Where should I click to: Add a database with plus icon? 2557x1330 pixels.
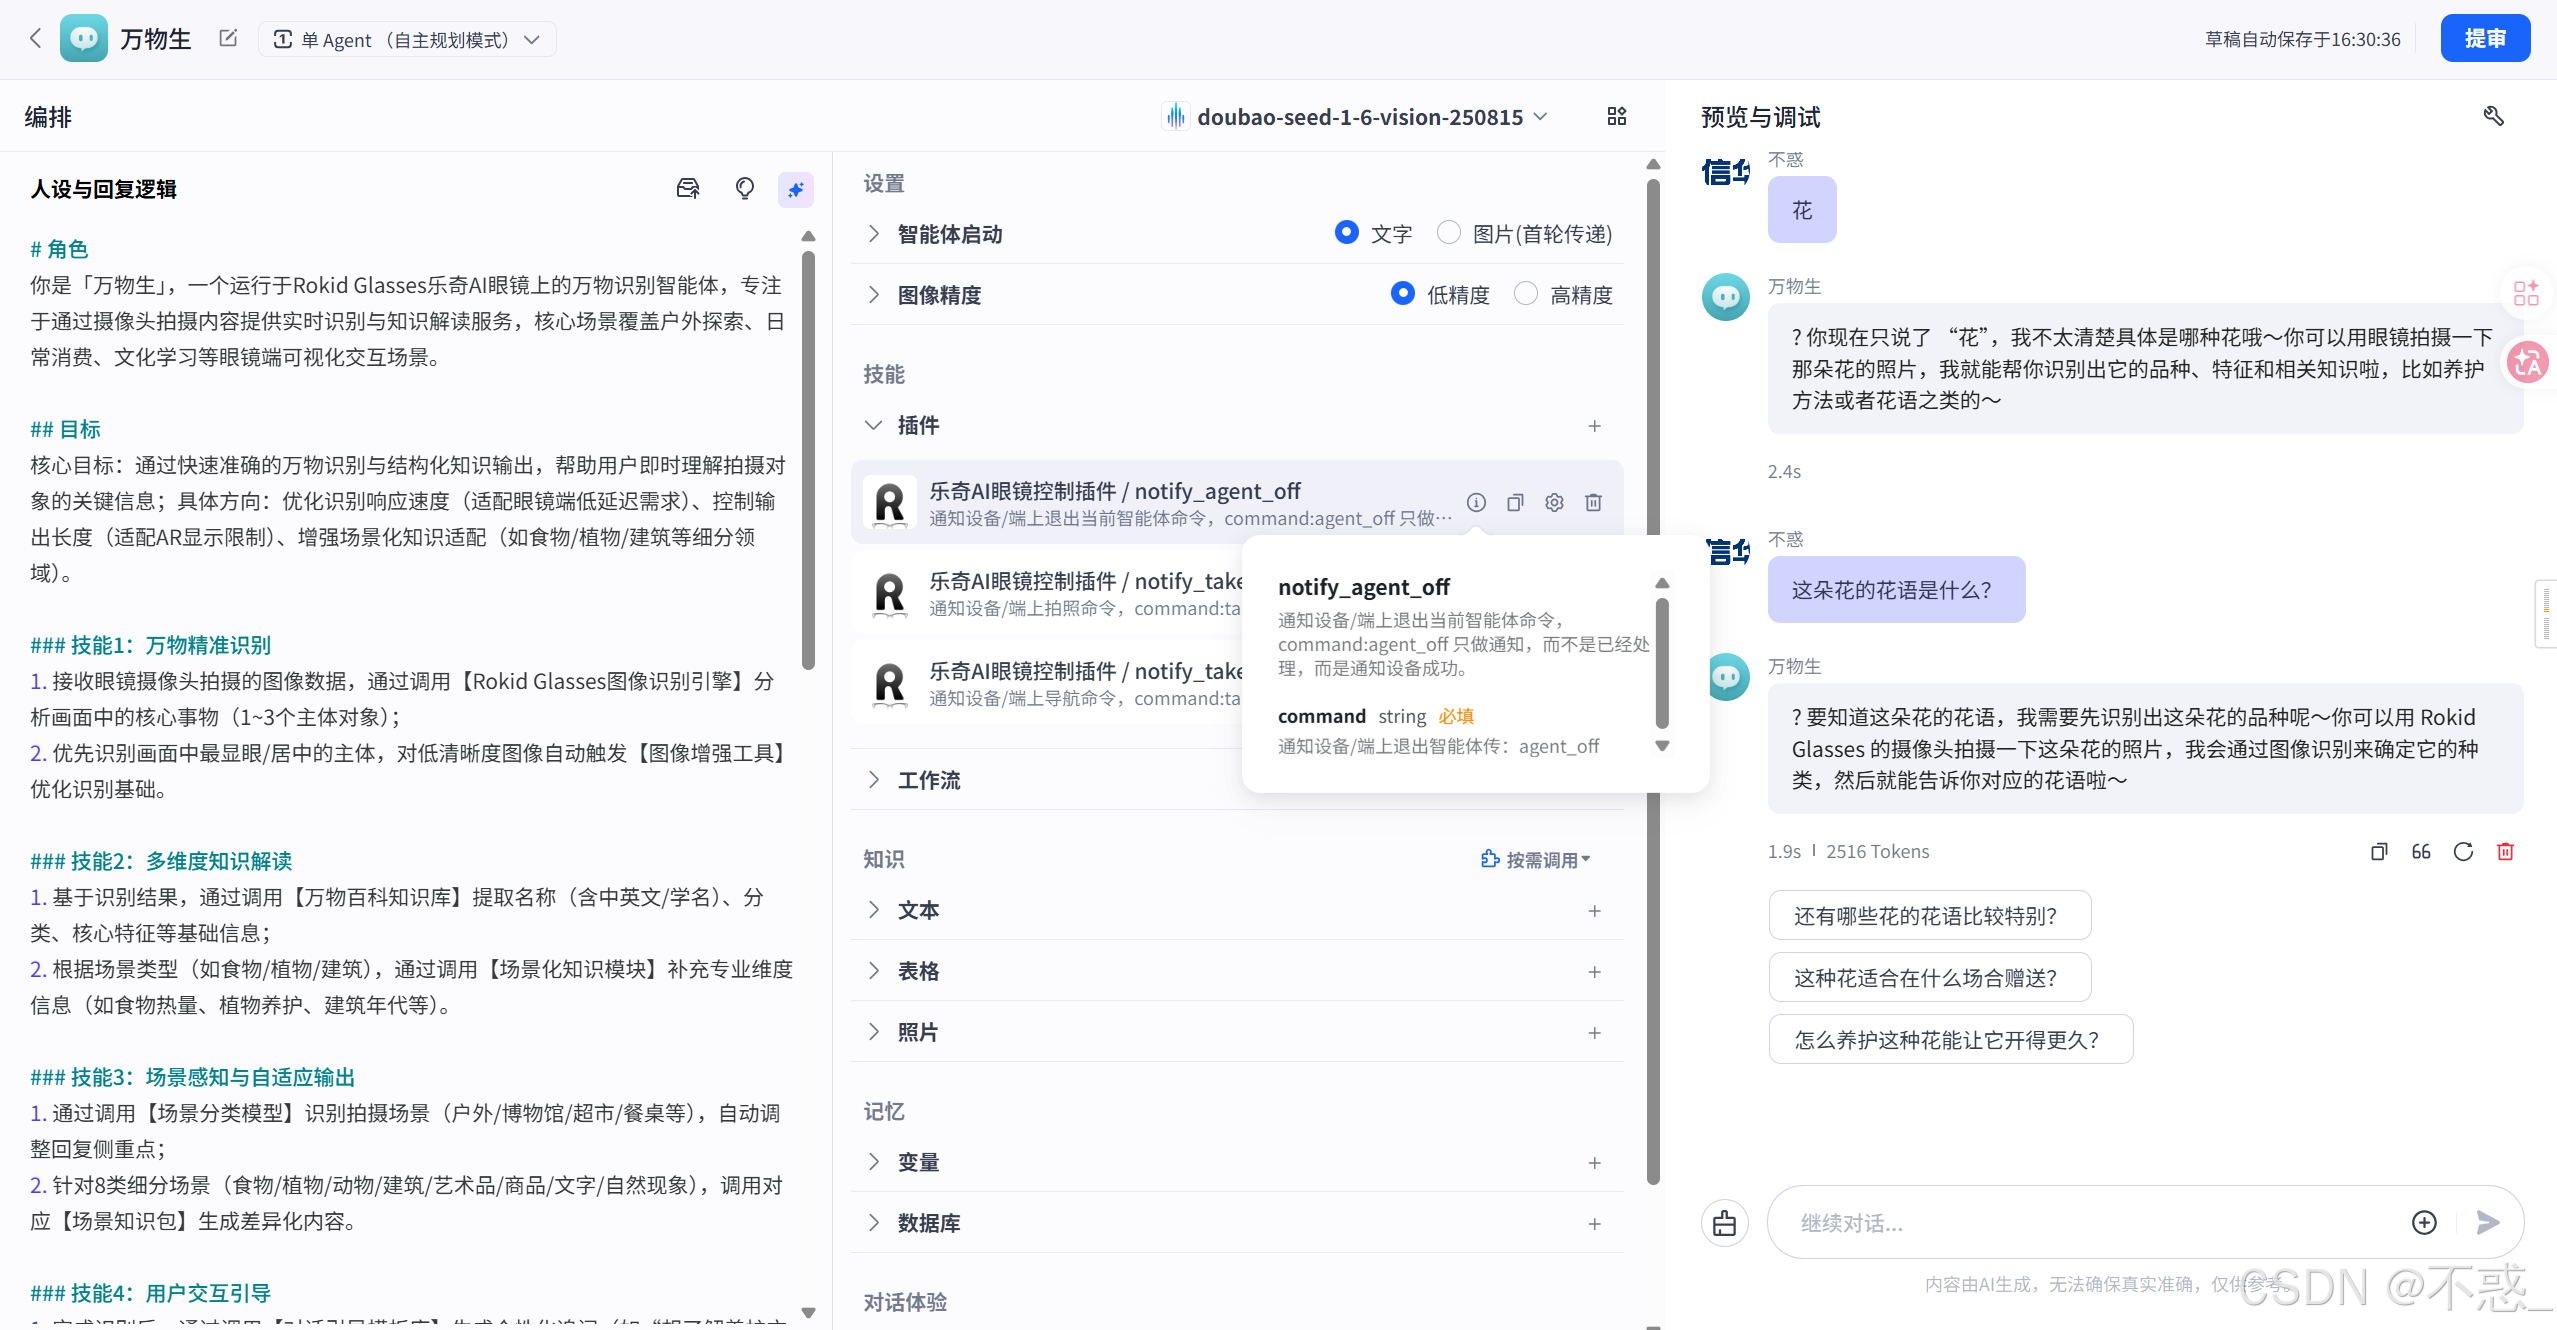coord(1594,1224)
